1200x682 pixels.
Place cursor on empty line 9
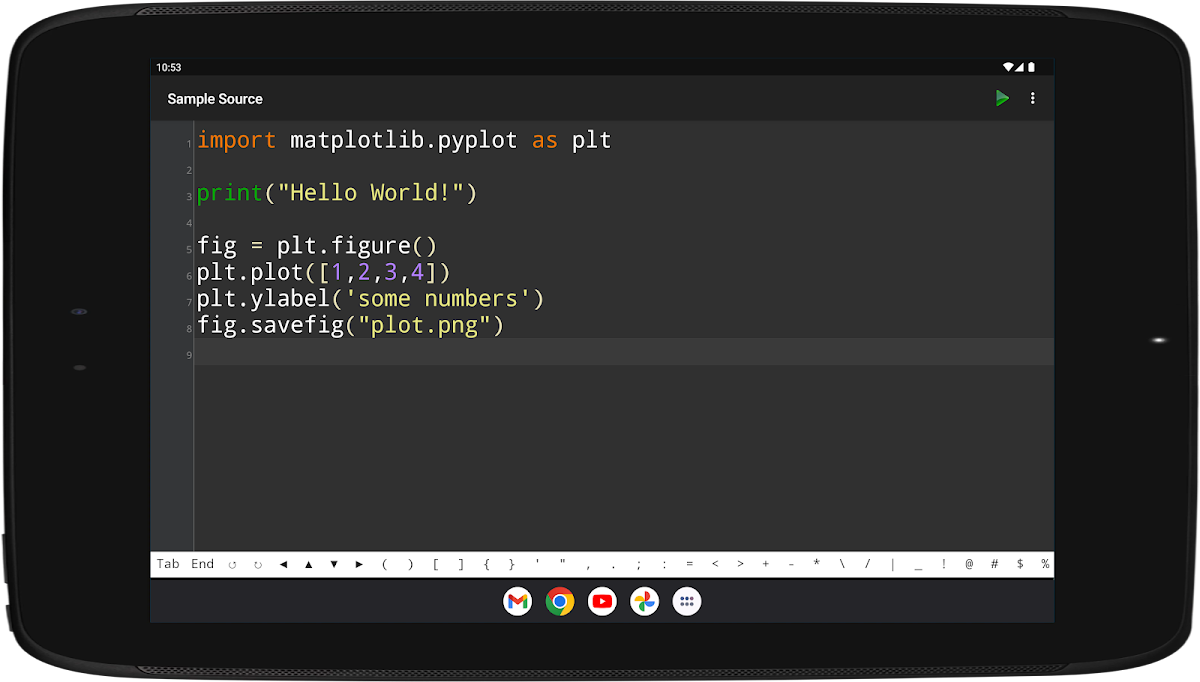click(x=600, y=352)
